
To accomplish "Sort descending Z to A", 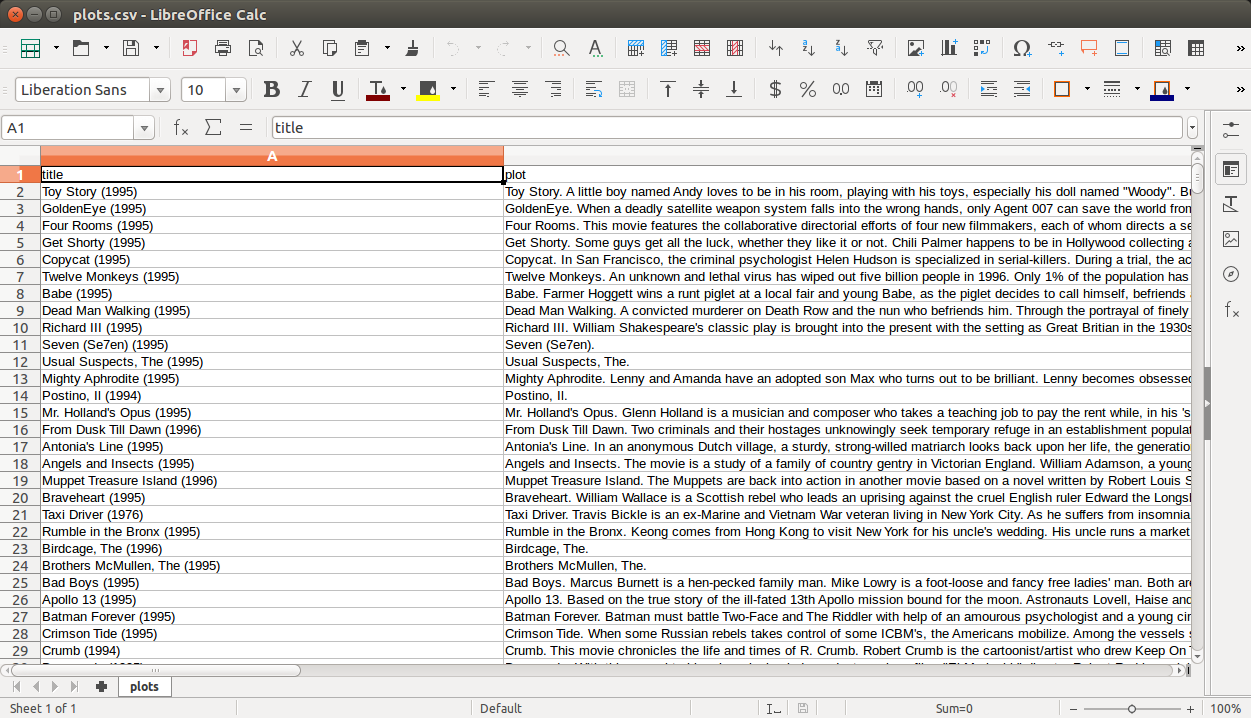I will point(842,48).
